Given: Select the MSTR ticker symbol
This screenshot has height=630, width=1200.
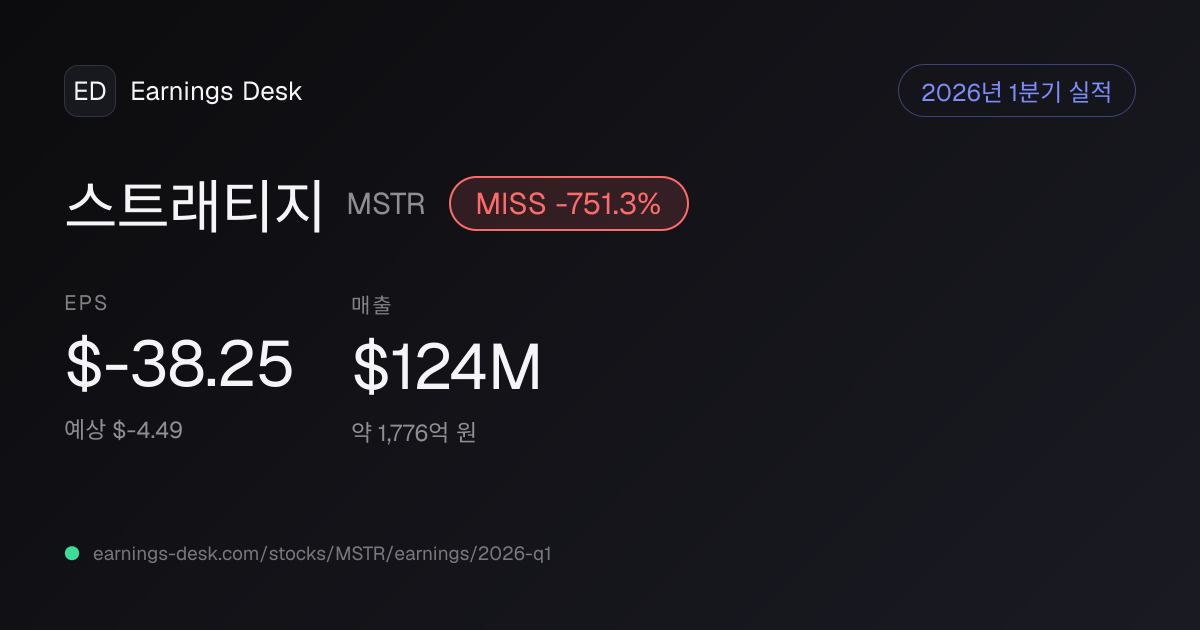Looking at the screenshot, I should (x=386, y=205).
